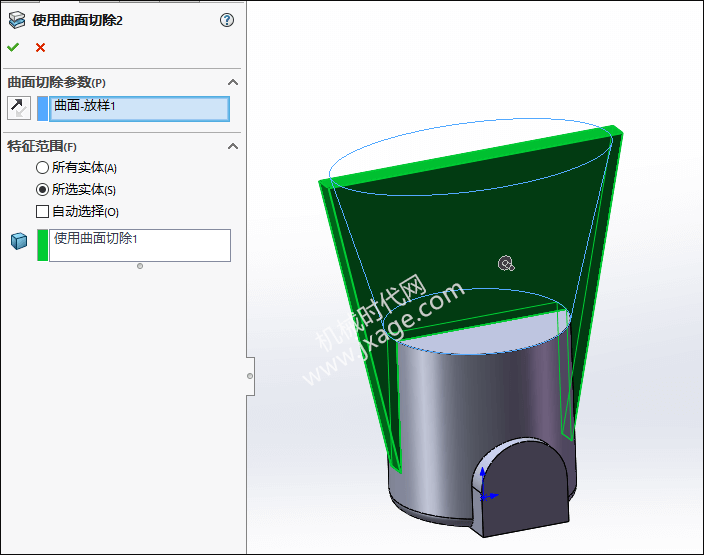The image size is (704, 555).
Task: Click the list box resize handle dot
Action: pos(139,266)
